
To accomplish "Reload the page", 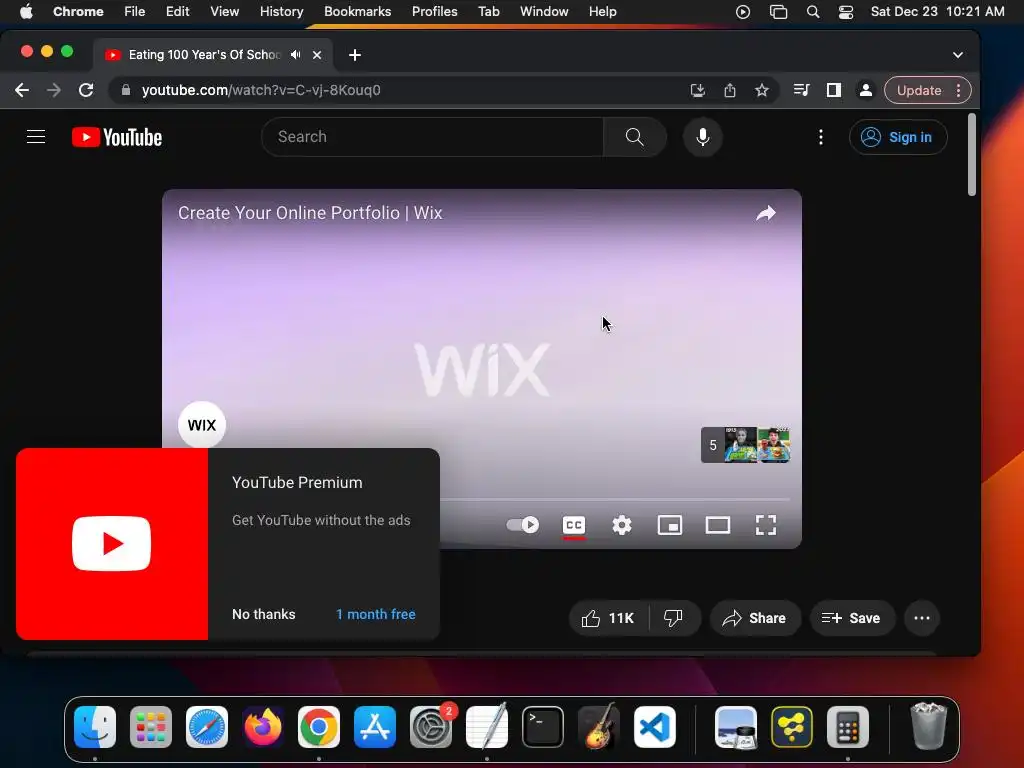I will [x=86, y=90].
